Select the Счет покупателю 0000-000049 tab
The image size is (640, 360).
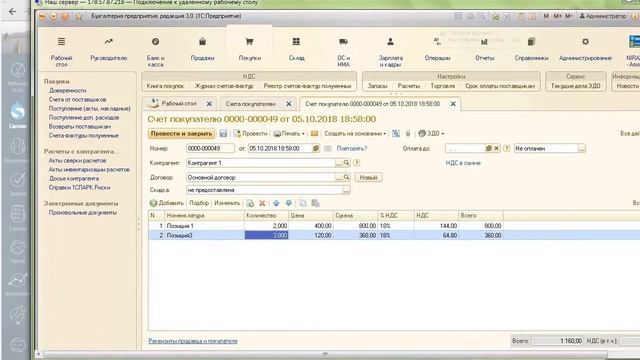[372, 104]
